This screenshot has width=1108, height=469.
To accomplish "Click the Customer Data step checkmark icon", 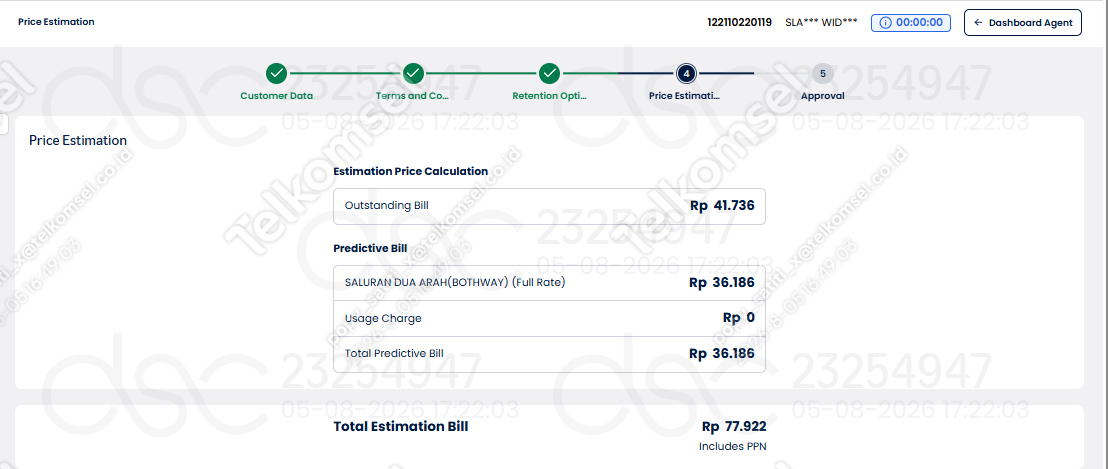I will tap(277, 73).
